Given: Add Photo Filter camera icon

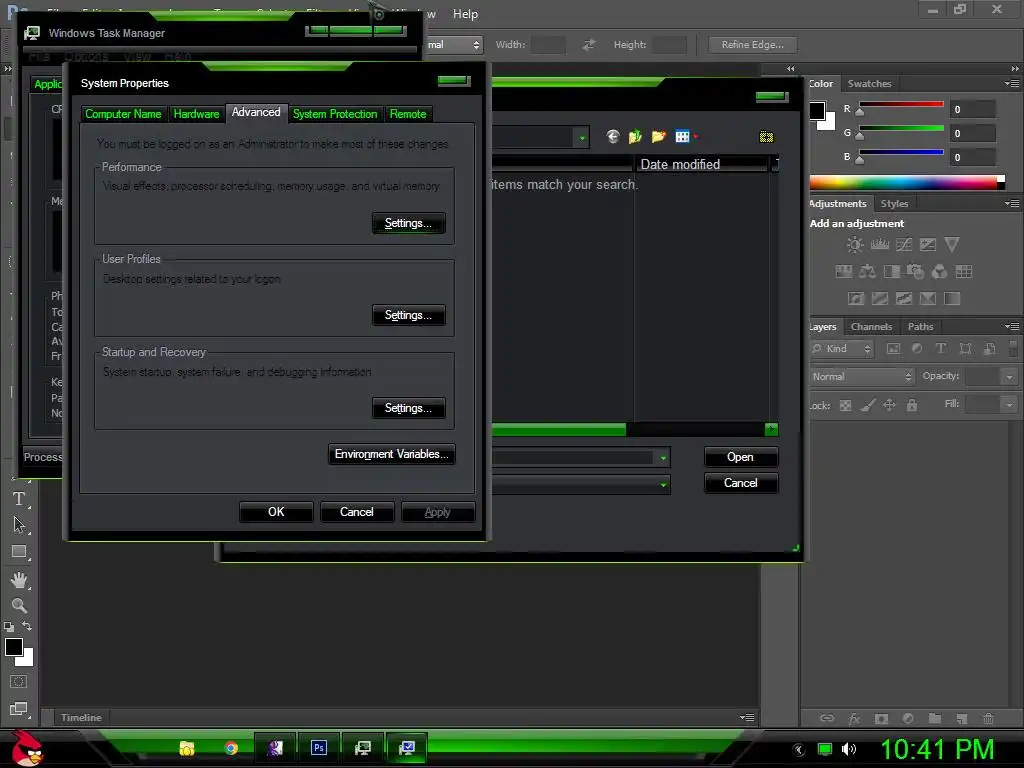Looking at the screenshot, I should pyautogui.click(x=916, y=271).
